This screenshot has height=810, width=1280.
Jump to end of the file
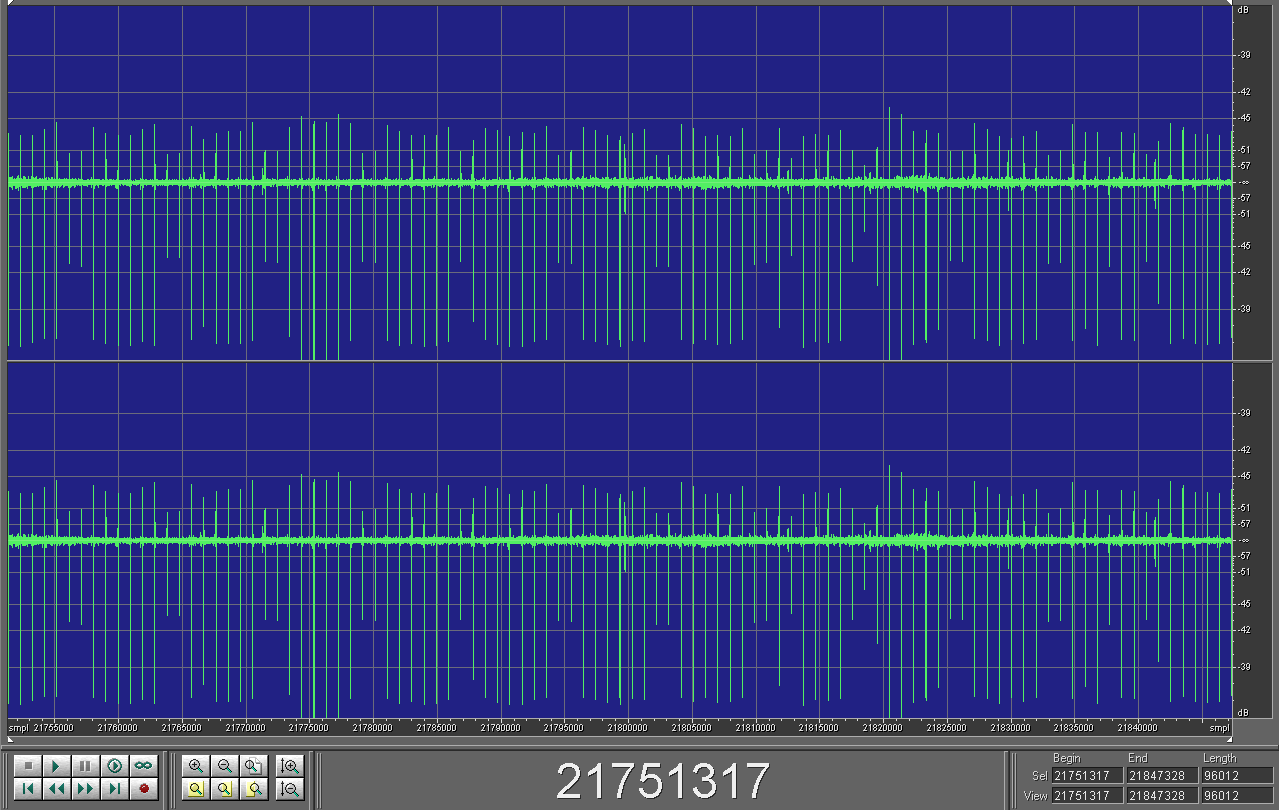pyautogui.click(x=115, y=789)
